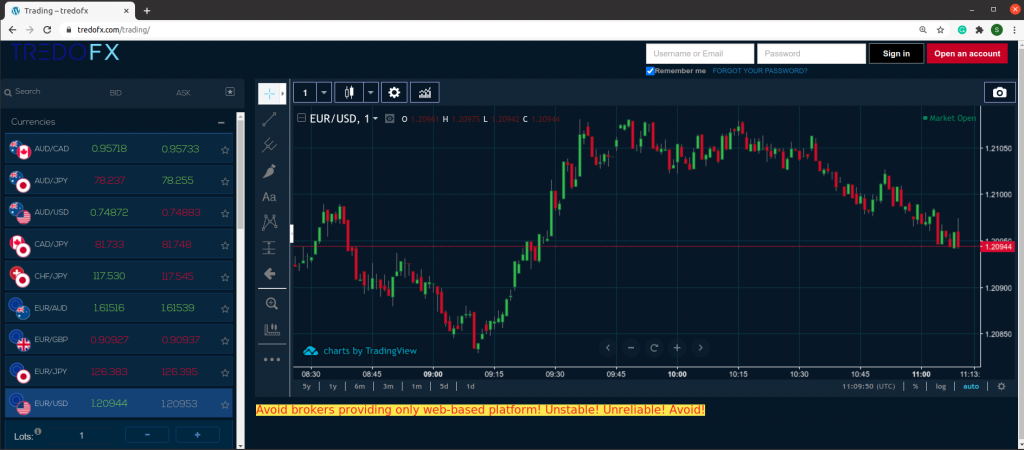
Task: Click the Username or Email field
Action: pyautogui.click(x=699, y=54)
